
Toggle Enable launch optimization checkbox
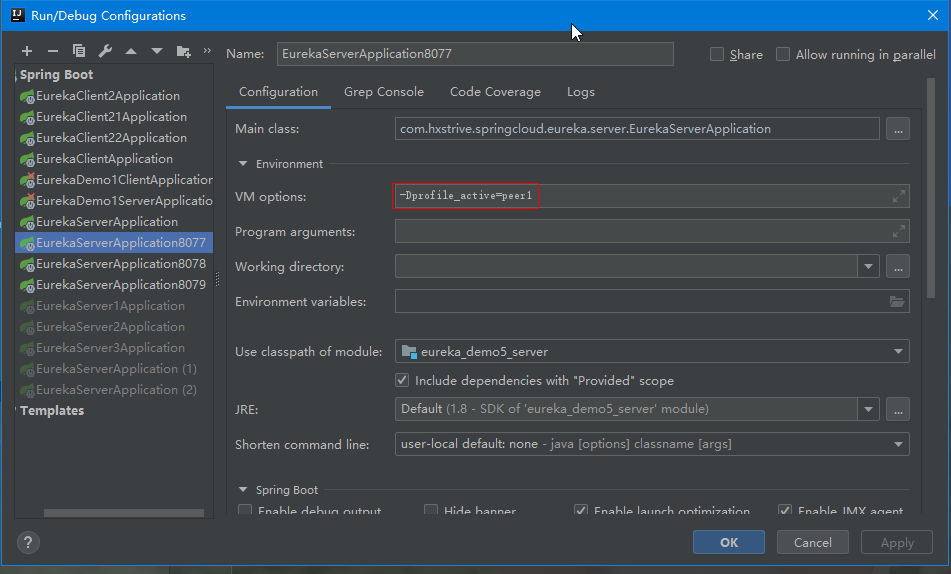pos(581,510)
